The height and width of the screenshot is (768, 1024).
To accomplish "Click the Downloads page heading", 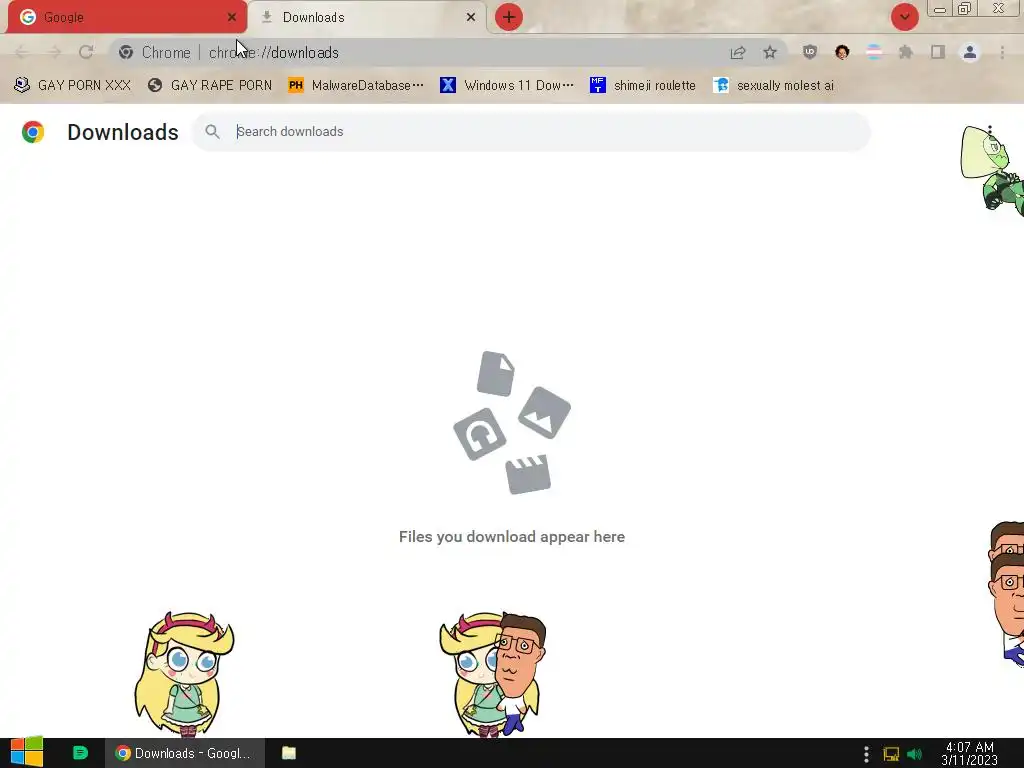I will [123, 132].
